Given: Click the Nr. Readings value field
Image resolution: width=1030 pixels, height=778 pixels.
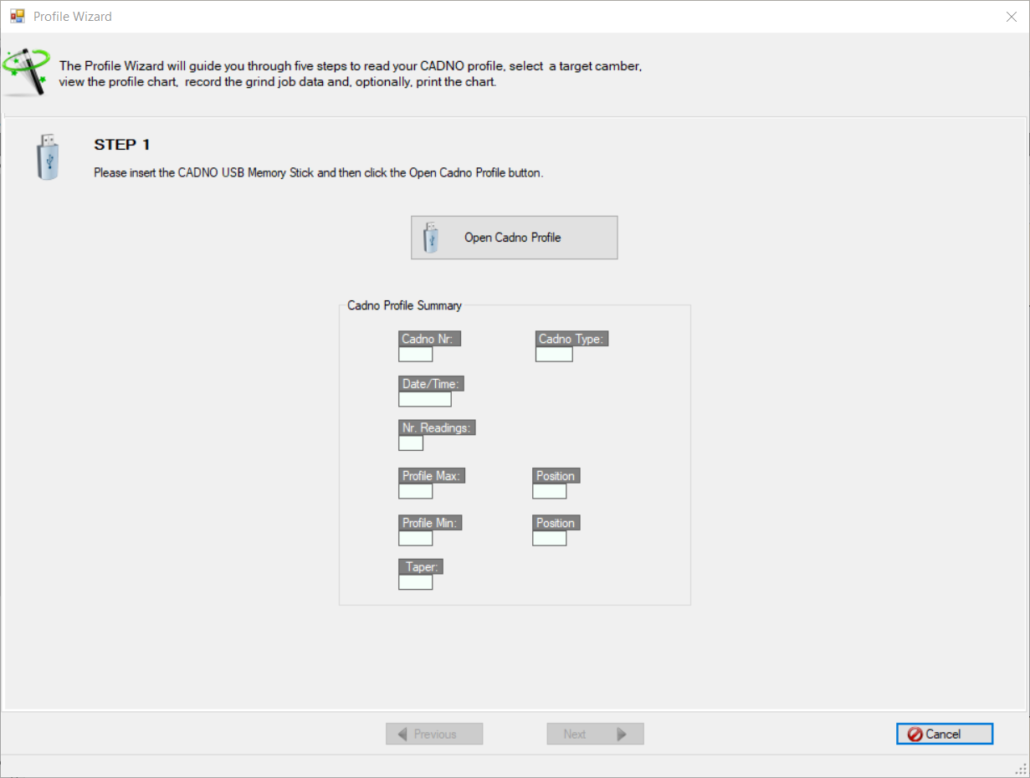Looking at the screenshot, I should [x=411, y=443].
